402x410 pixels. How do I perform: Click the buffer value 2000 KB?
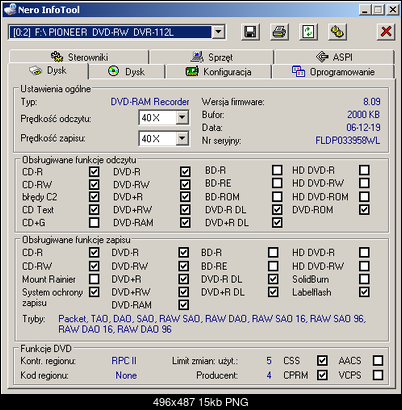pyautogui.click(x=364, y=114)
